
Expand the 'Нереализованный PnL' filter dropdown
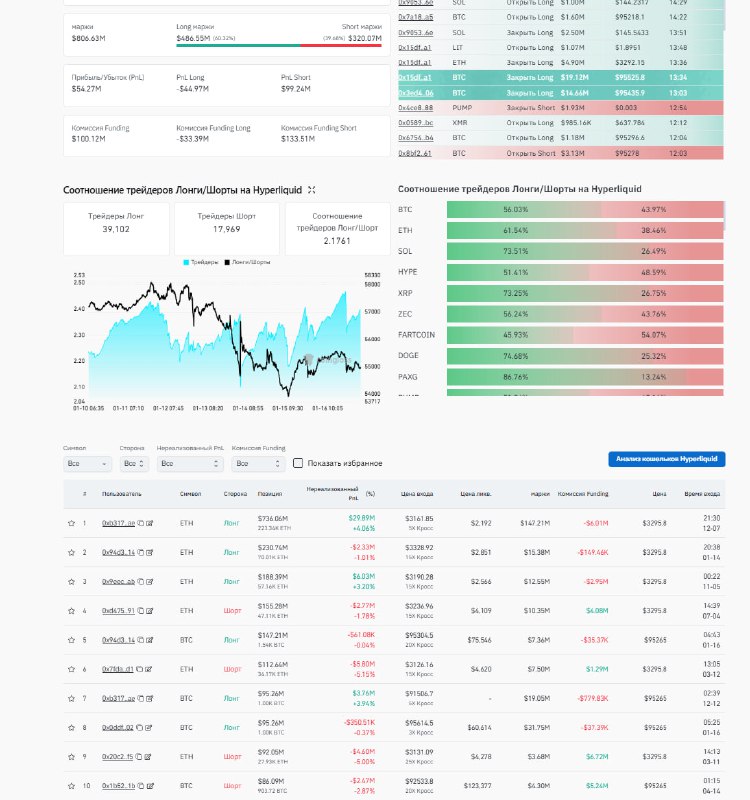[x=191, y=464]
